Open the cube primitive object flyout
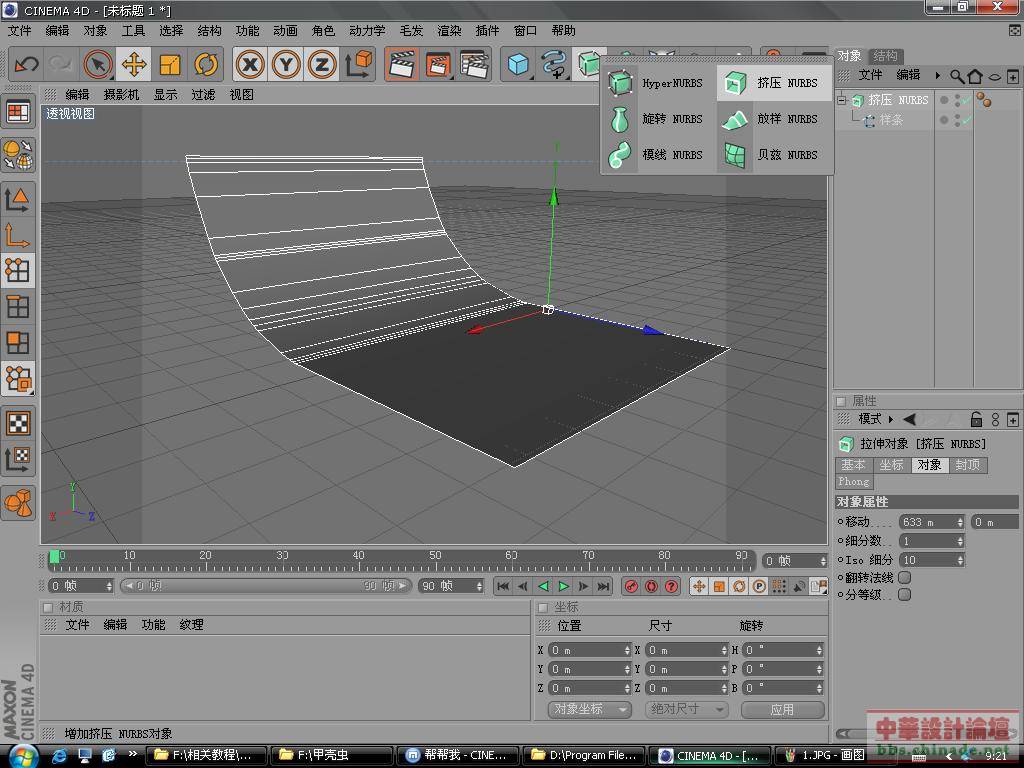1024x768 pixels. (x=519, y=65)
